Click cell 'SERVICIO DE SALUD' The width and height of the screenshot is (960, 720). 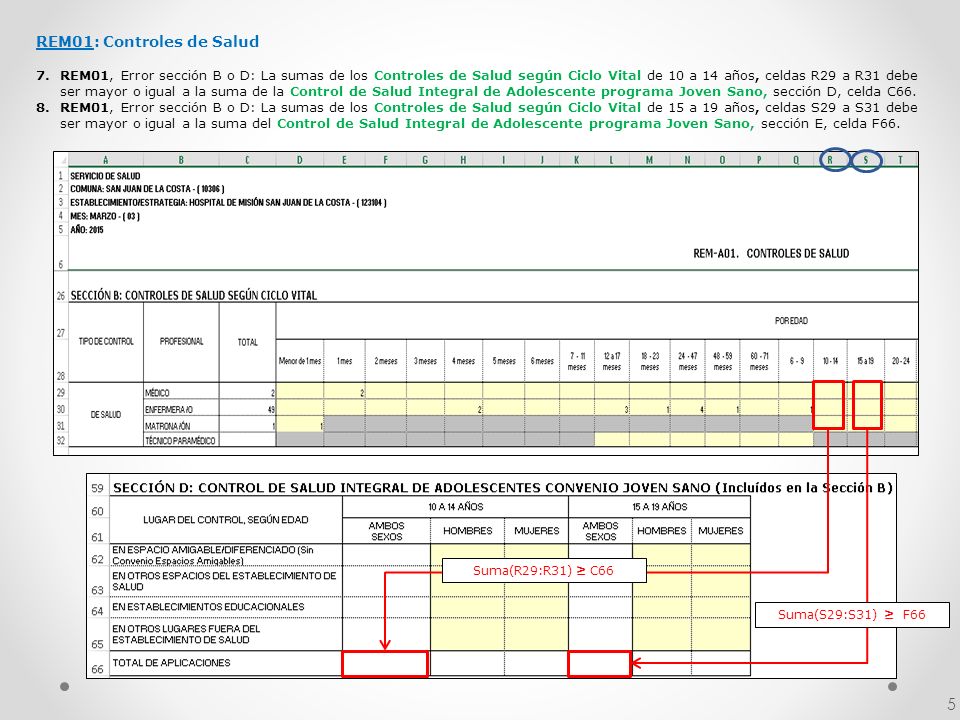pos(105,176)
